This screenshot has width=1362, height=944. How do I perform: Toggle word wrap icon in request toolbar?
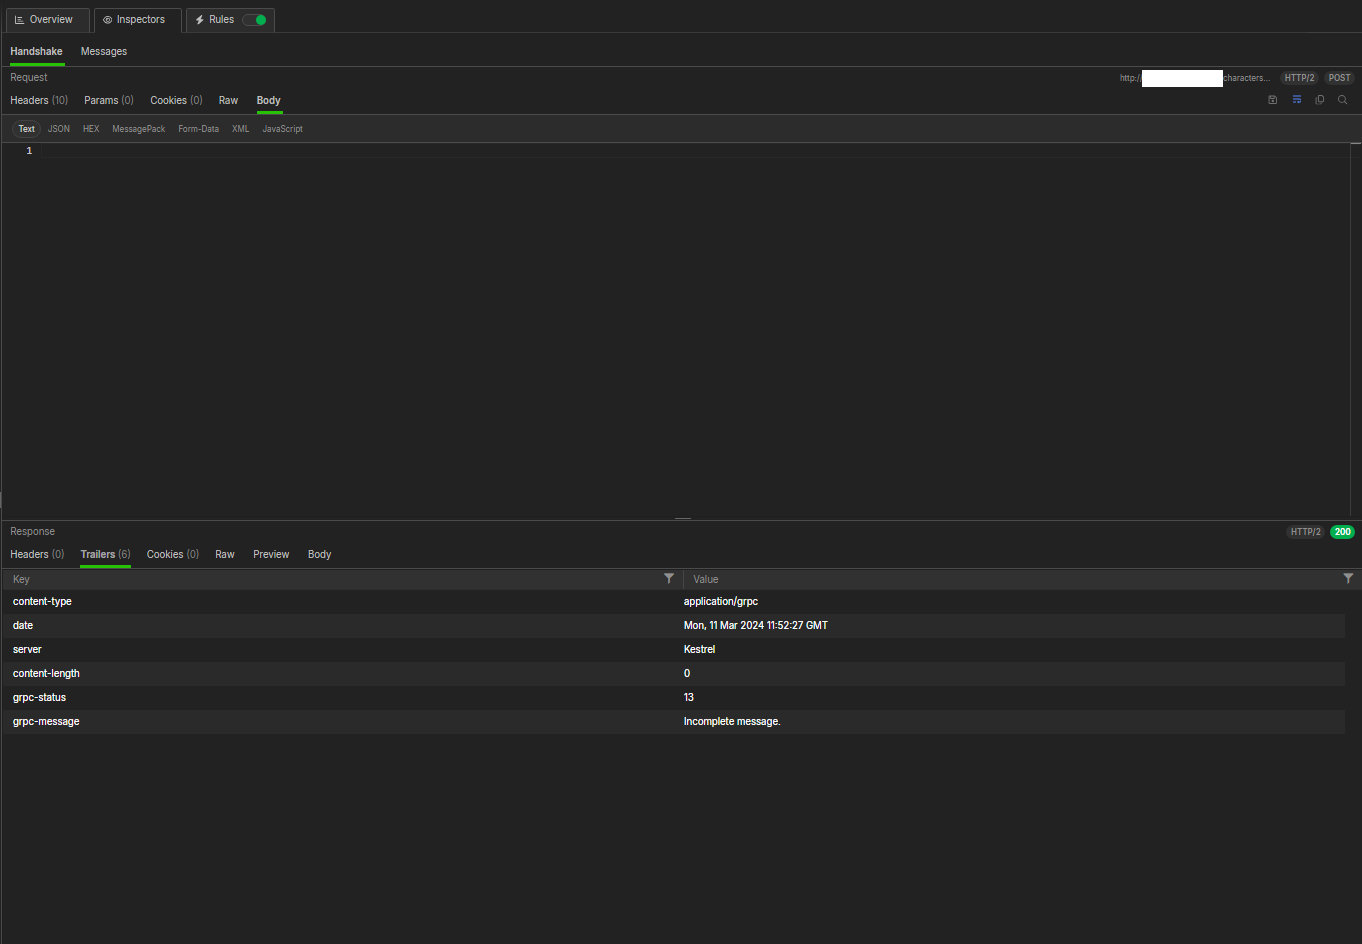point(1296,100)
